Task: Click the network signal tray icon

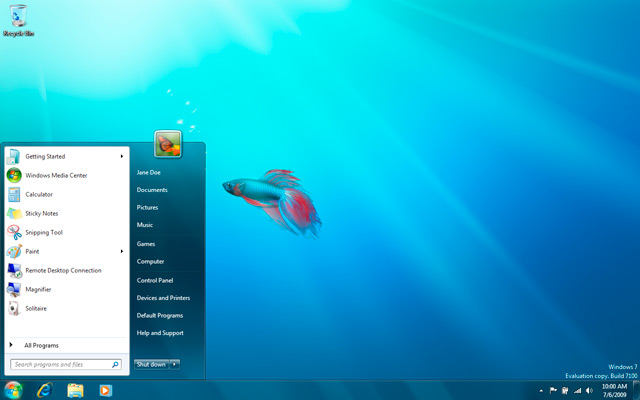Action: [577, 391]
